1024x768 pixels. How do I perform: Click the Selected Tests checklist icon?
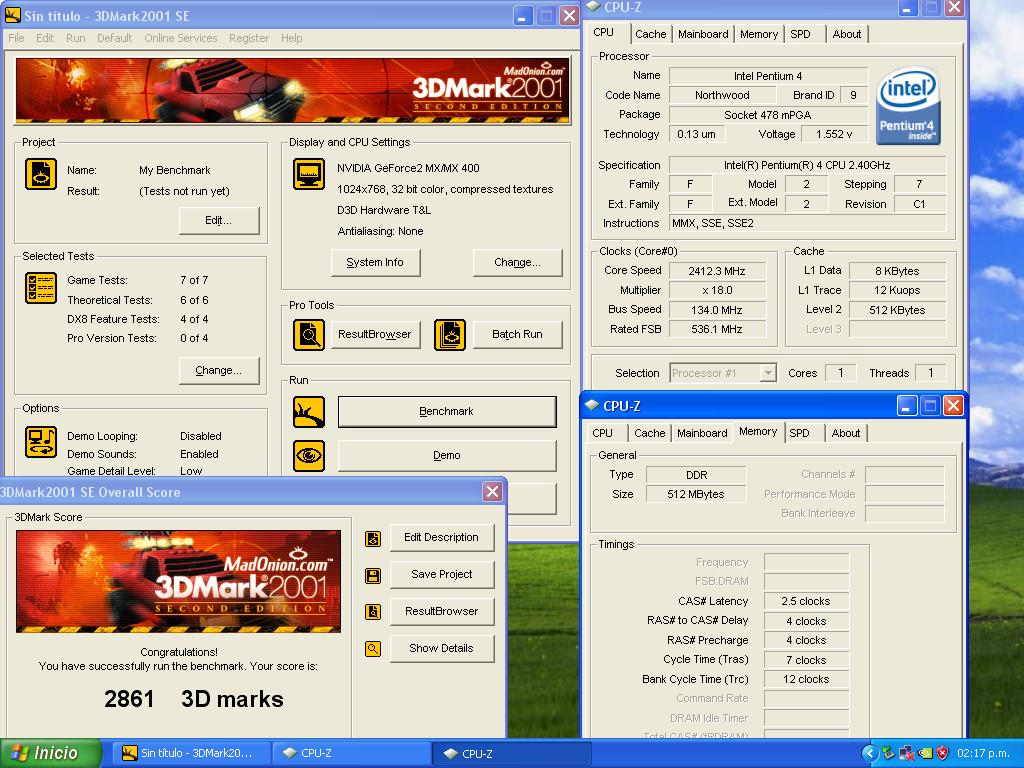pyautogui.click(x=40, y=288)
